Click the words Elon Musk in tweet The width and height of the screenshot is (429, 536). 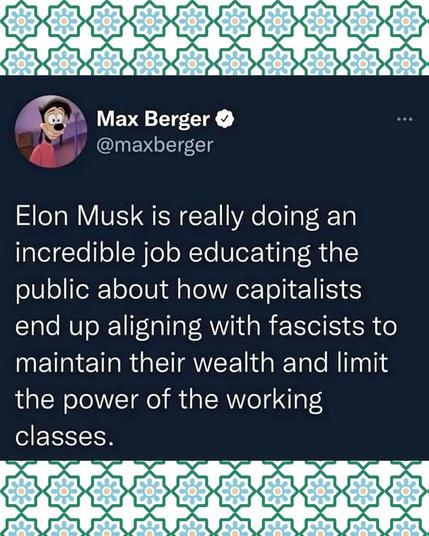pyautogui.click(x=79, y=216)
